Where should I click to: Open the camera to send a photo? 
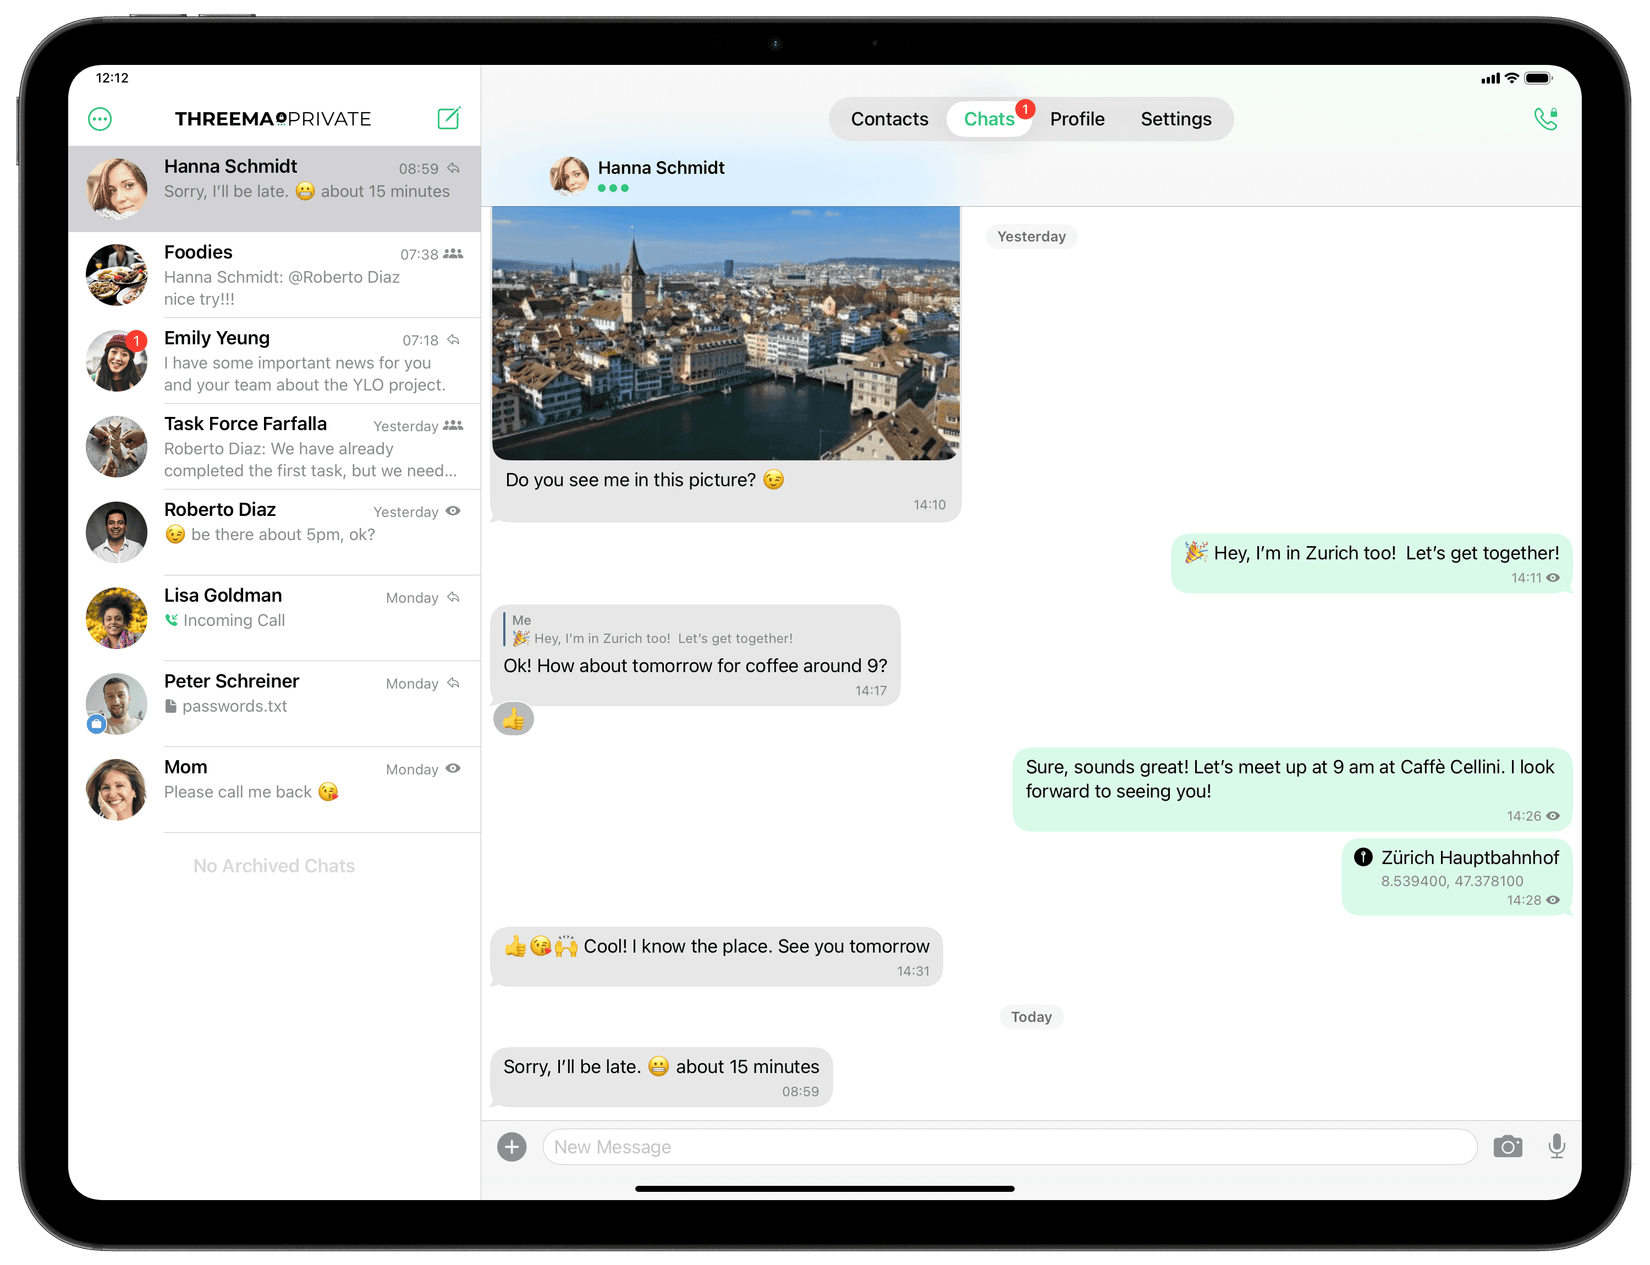[1508, 1146]
